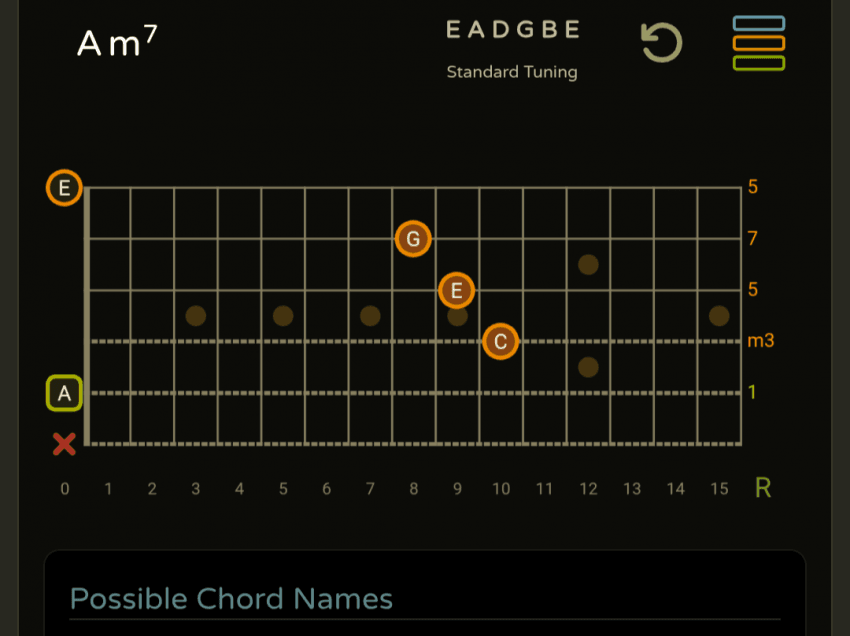Viewport: 850px width, 636px height.
Task: Click the reset fretboard undo icon
Action: click(661, 43)
